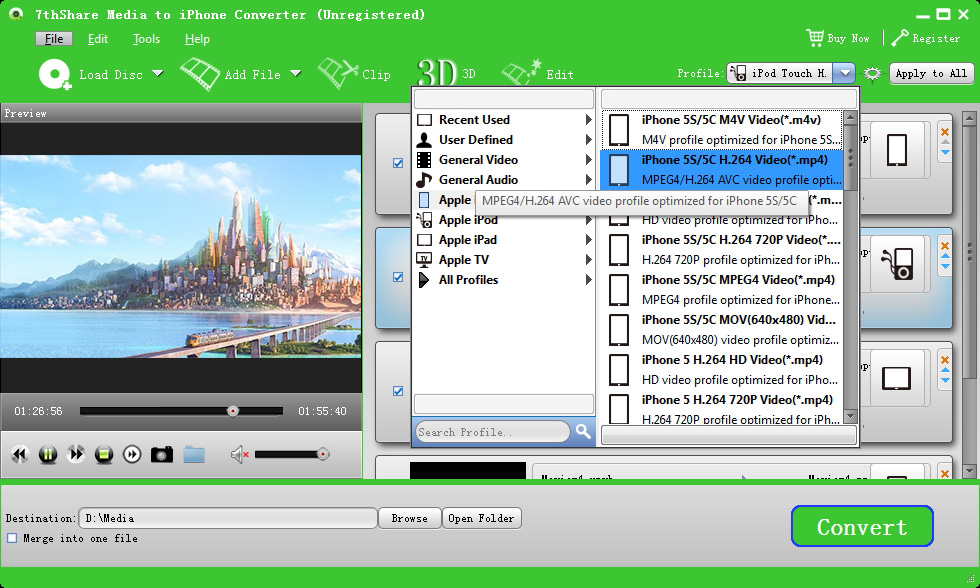This screenshot has width=980, height=588.
Task: Choose iPhone 5 H.264 HD Video profile
Action: [x=722, y=369]
